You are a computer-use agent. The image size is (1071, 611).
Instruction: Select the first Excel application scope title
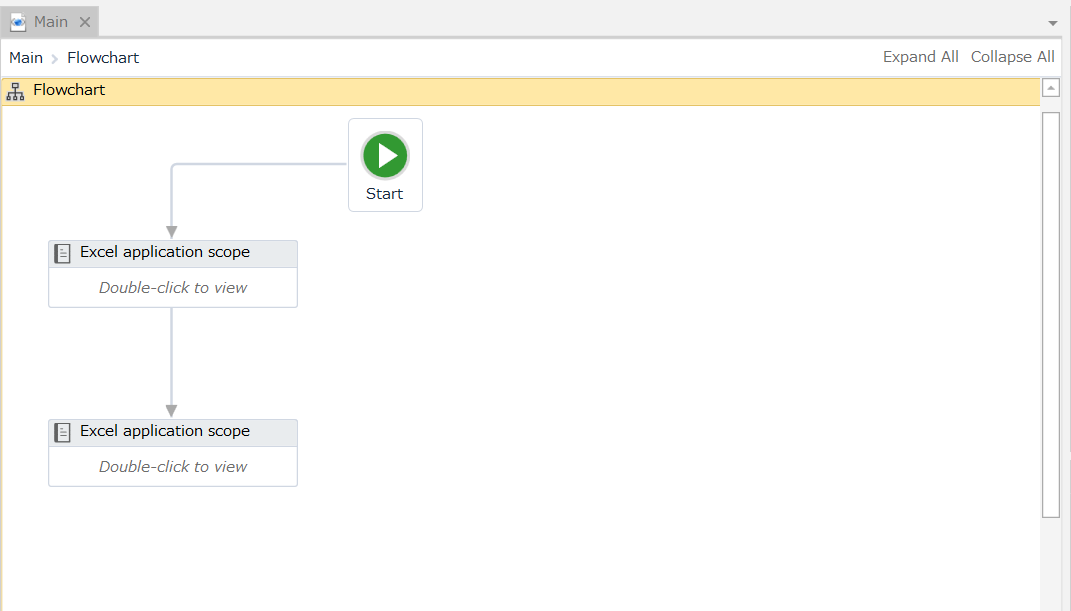point(165,252)
